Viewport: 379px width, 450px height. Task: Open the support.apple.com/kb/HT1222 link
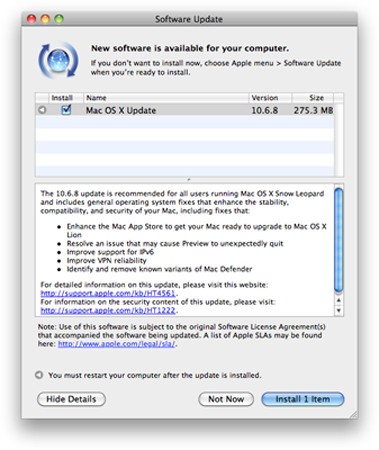click(108, 310)
